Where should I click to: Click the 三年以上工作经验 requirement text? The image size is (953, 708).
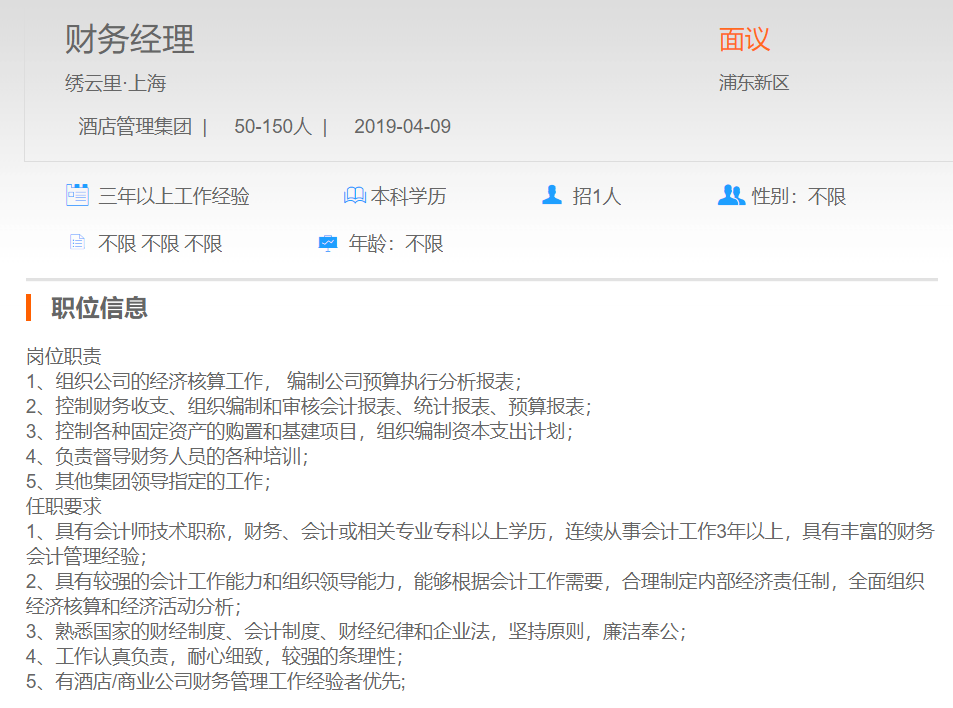point(174,197)
